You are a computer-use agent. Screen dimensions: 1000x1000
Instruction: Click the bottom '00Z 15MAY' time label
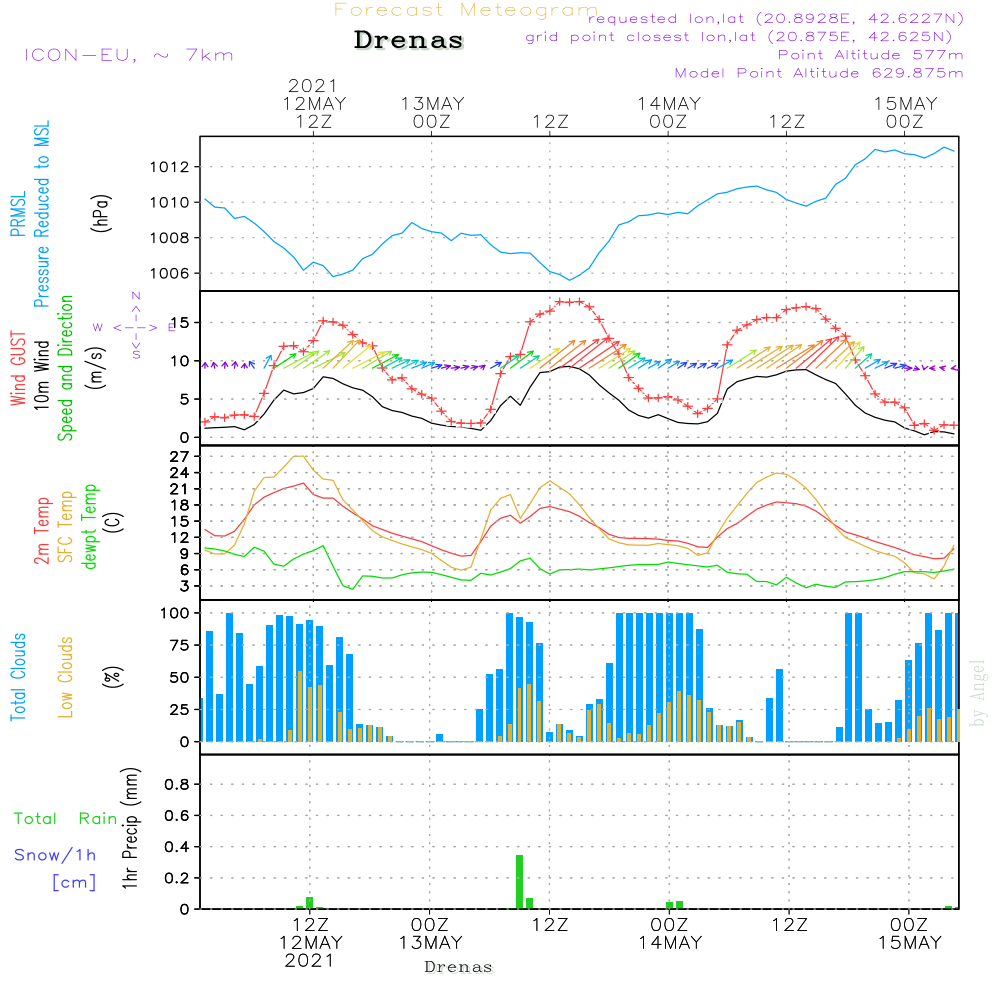[909, 934]
